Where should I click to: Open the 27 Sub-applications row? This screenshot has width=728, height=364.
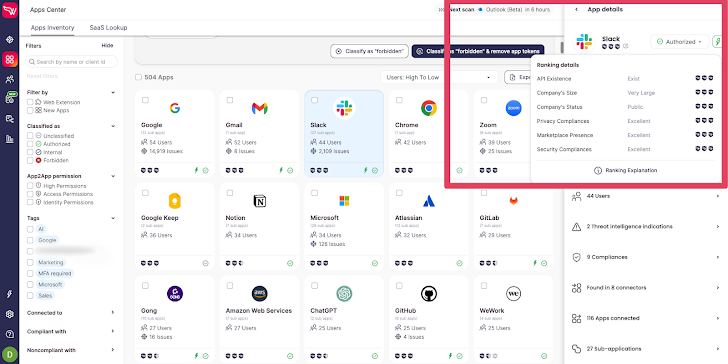(x=646, y=349)
